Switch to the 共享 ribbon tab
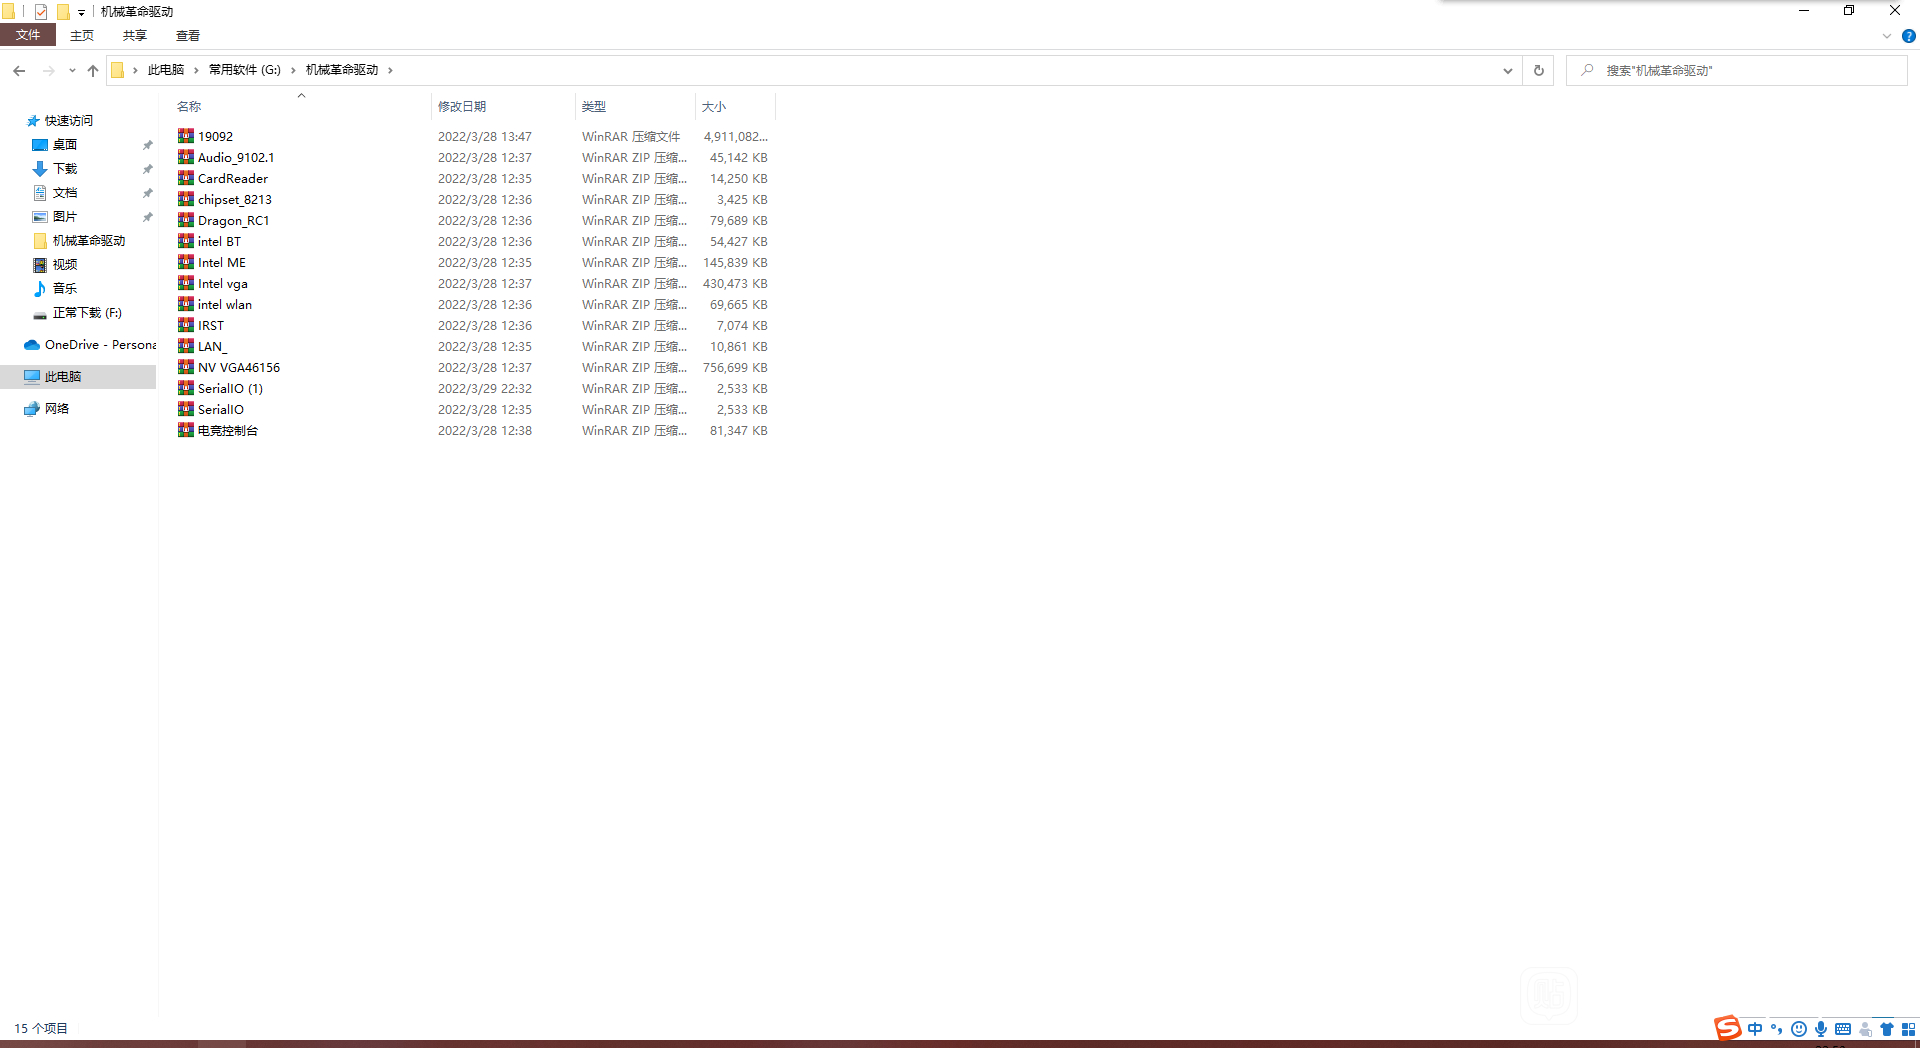 click(135, 35)
